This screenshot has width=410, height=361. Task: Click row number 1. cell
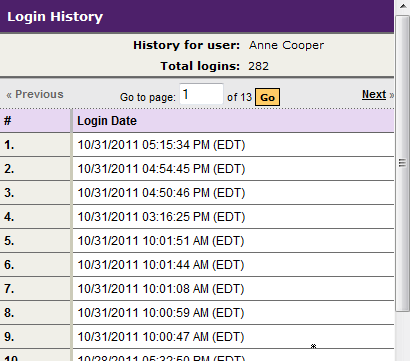(35, 145)
